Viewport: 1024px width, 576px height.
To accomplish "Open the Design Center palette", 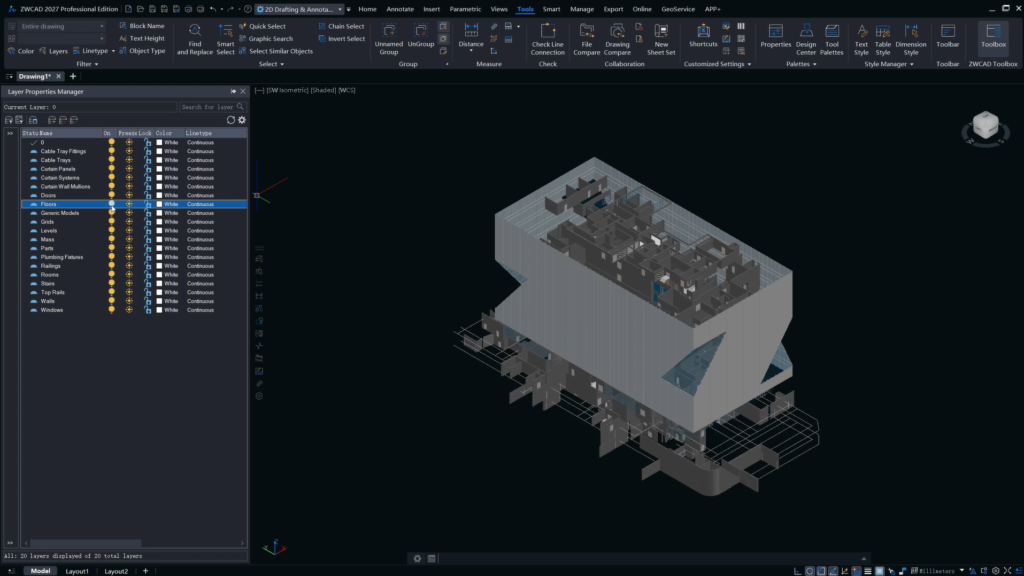I will 806,39.
